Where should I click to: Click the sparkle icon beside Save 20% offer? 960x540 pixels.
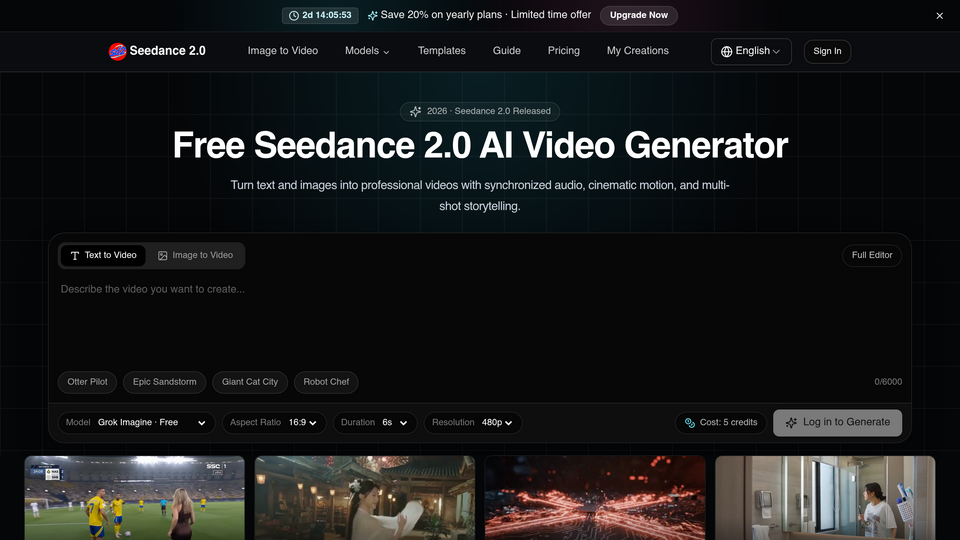click(x=372, y=15)
